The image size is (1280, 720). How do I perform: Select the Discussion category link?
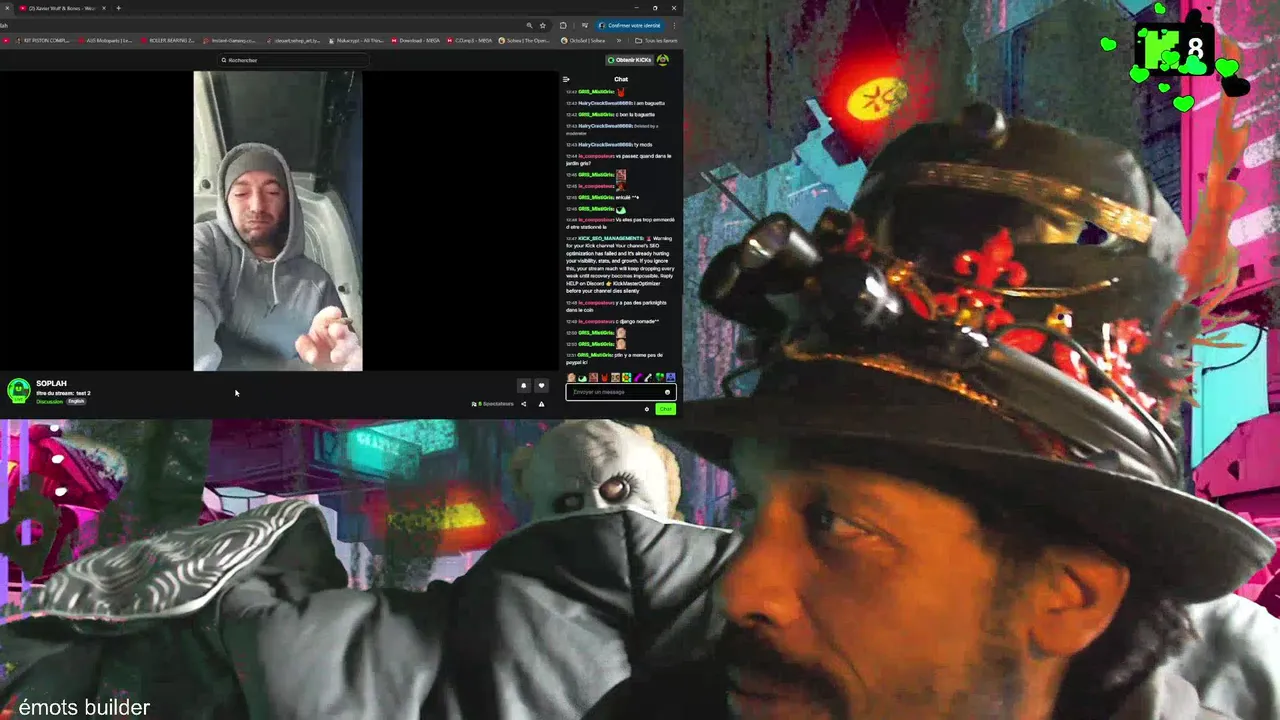coord(50,401)
